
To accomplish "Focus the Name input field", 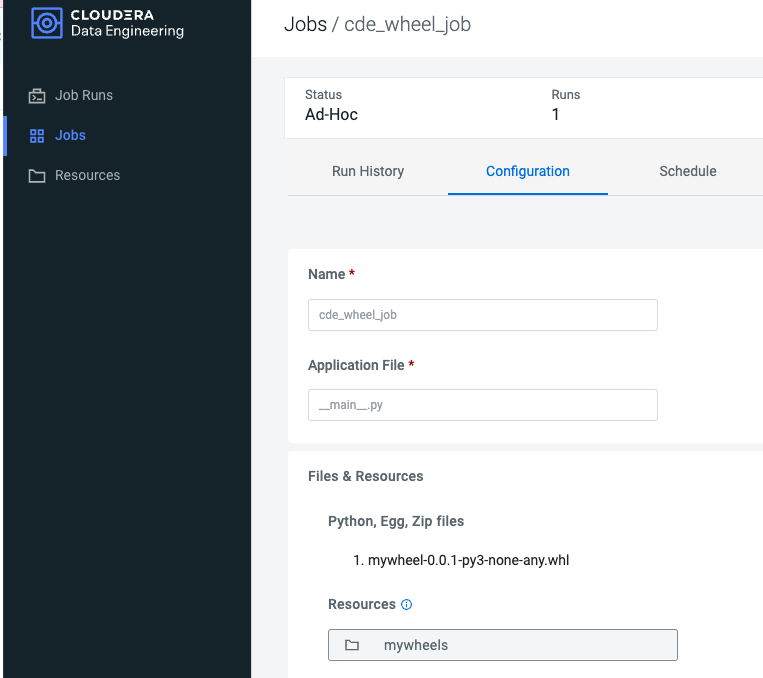I will (x=482, y=315).
